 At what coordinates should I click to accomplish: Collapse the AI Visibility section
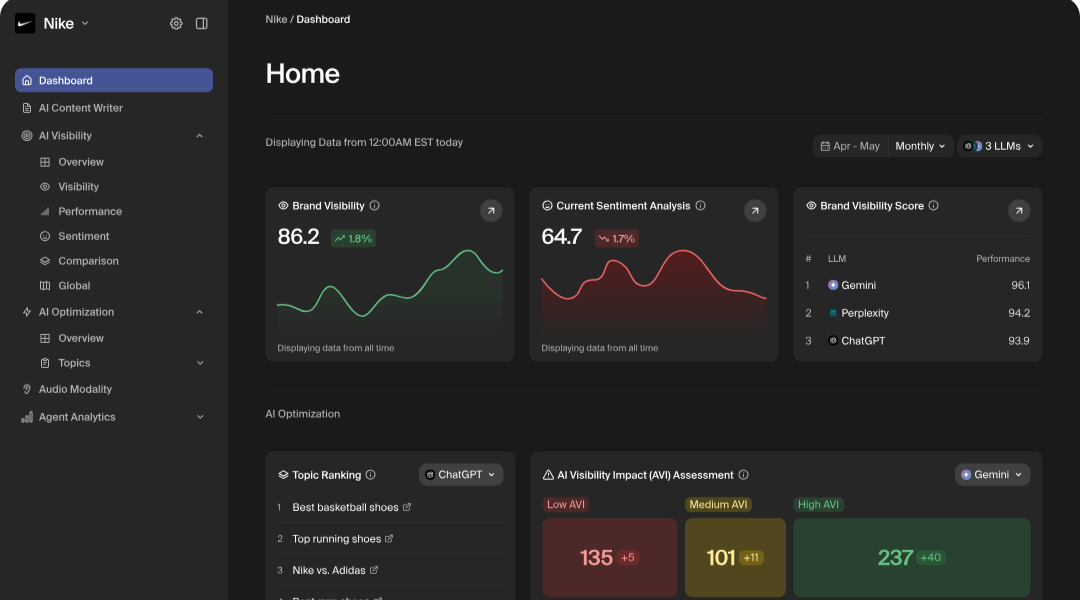click(200, 136)
